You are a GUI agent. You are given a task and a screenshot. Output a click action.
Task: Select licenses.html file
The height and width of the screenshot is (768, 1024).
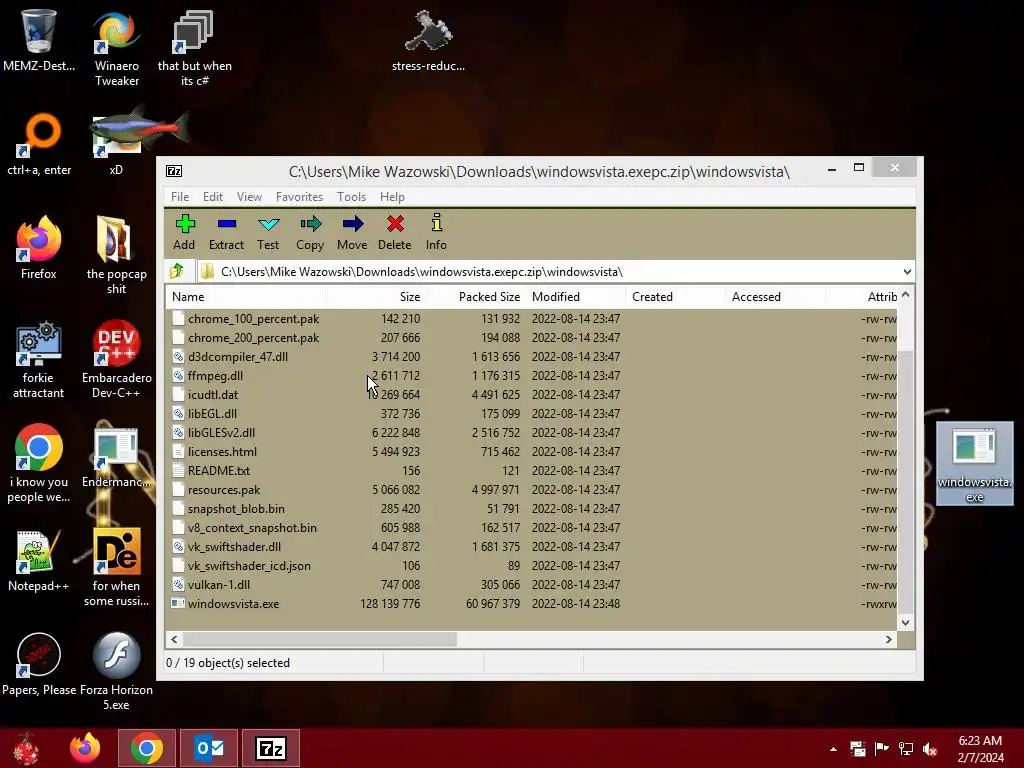[222, 451]
